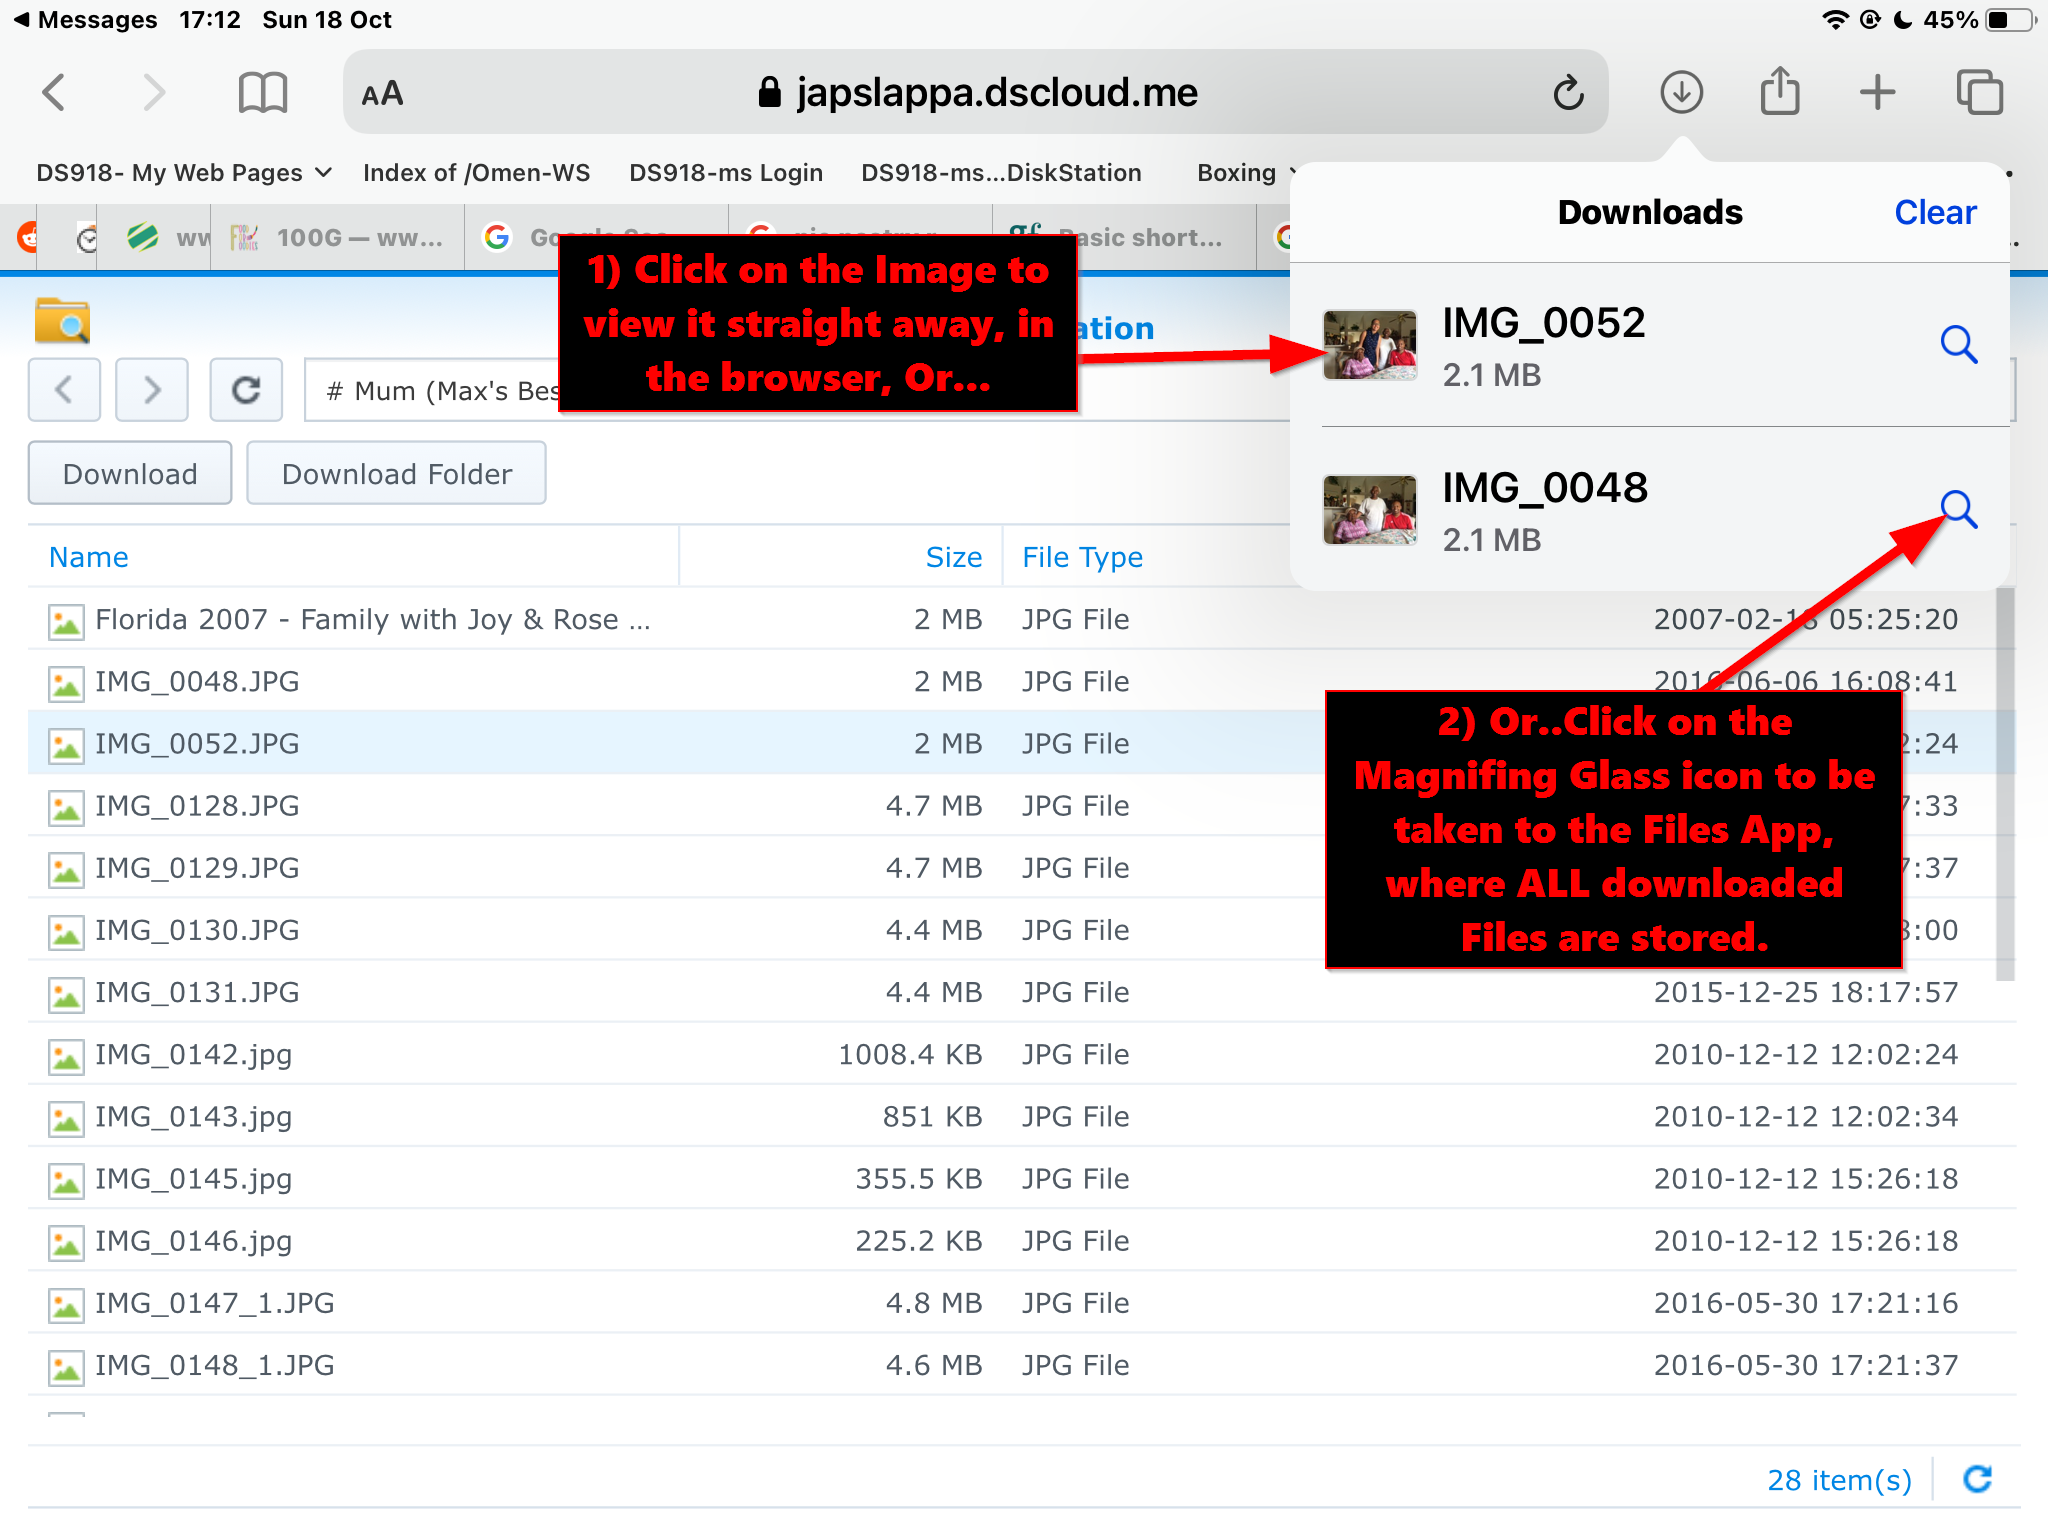Click File Station back navigation button

coord(64,389)
